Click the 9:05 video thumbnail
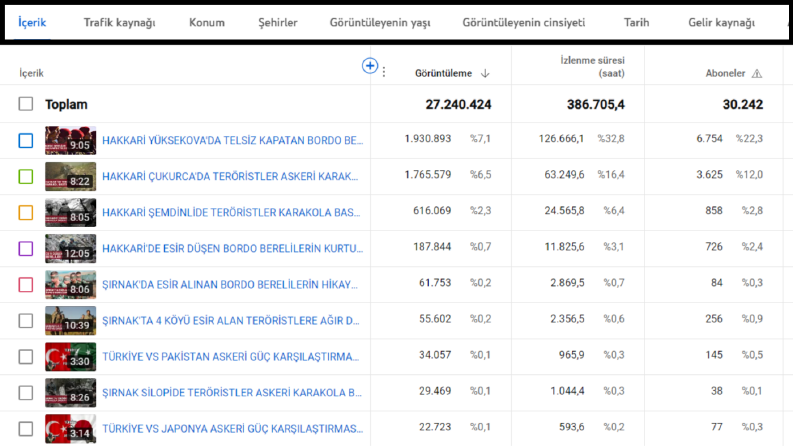 click(x=70, y=141)
